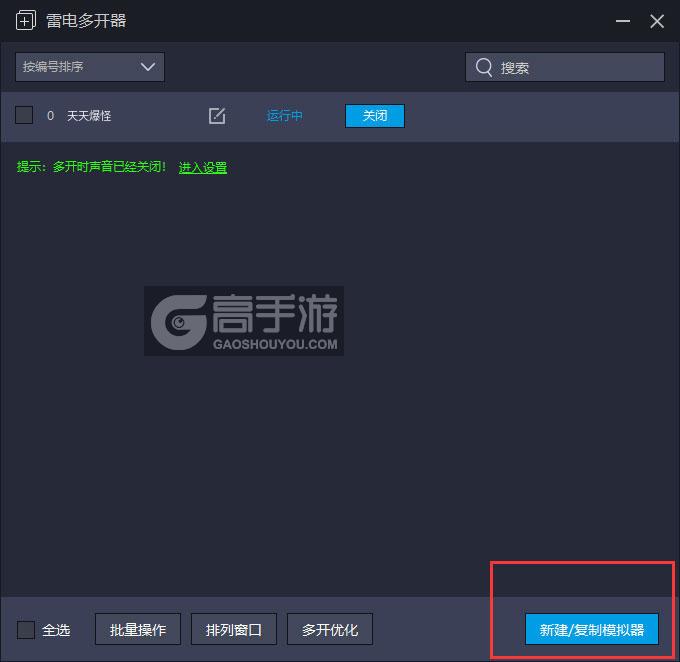The height and width of the screenshot is (662, 680).
Task: Select the 天天爆怪 emulator name
Action: point(89,116)
